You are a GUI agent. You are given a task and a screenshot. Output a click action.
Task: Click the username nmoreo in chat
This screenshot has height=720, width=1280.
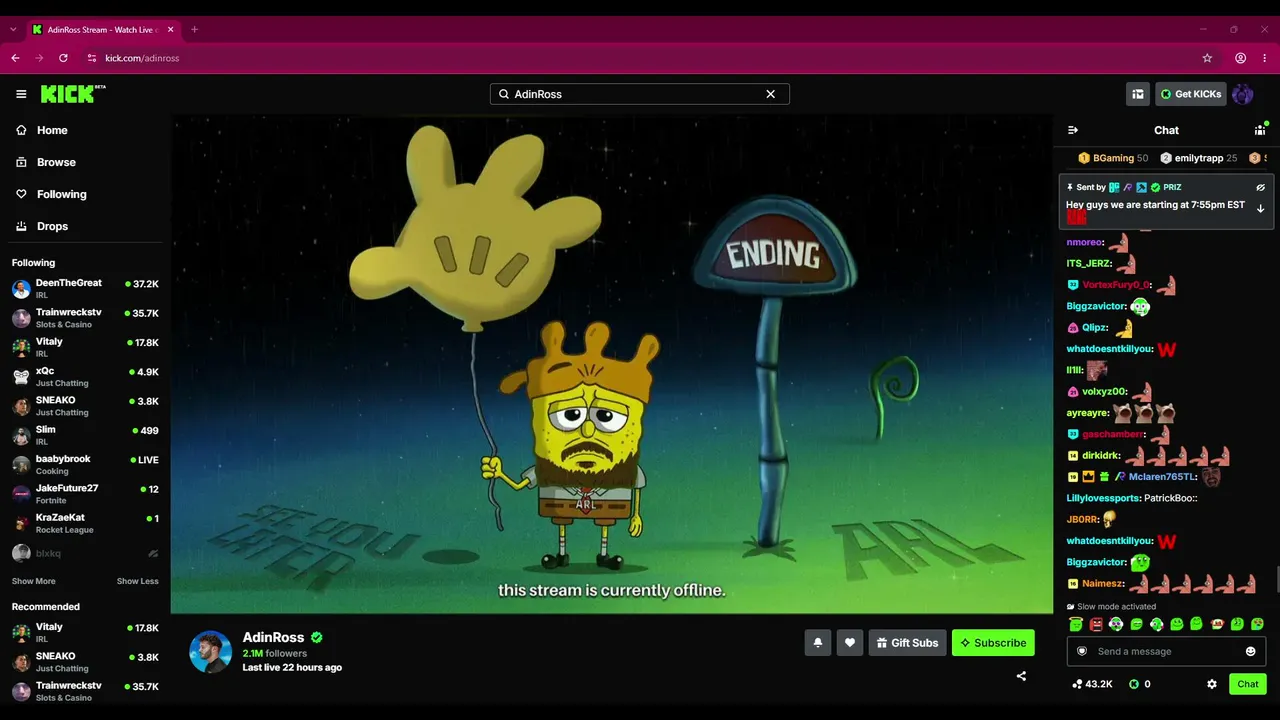1084,242
